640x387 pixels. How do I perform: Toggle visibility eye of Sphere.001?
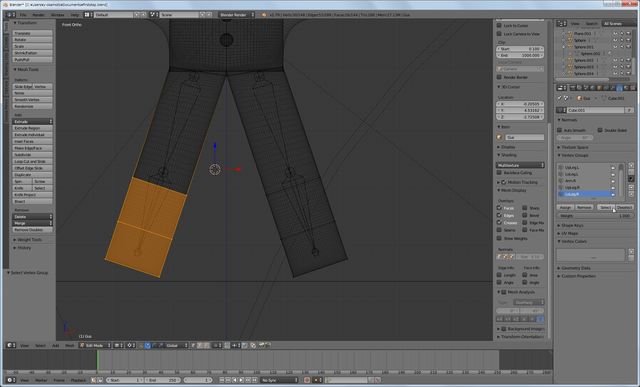pyautogui.click(x=615, y=47)
